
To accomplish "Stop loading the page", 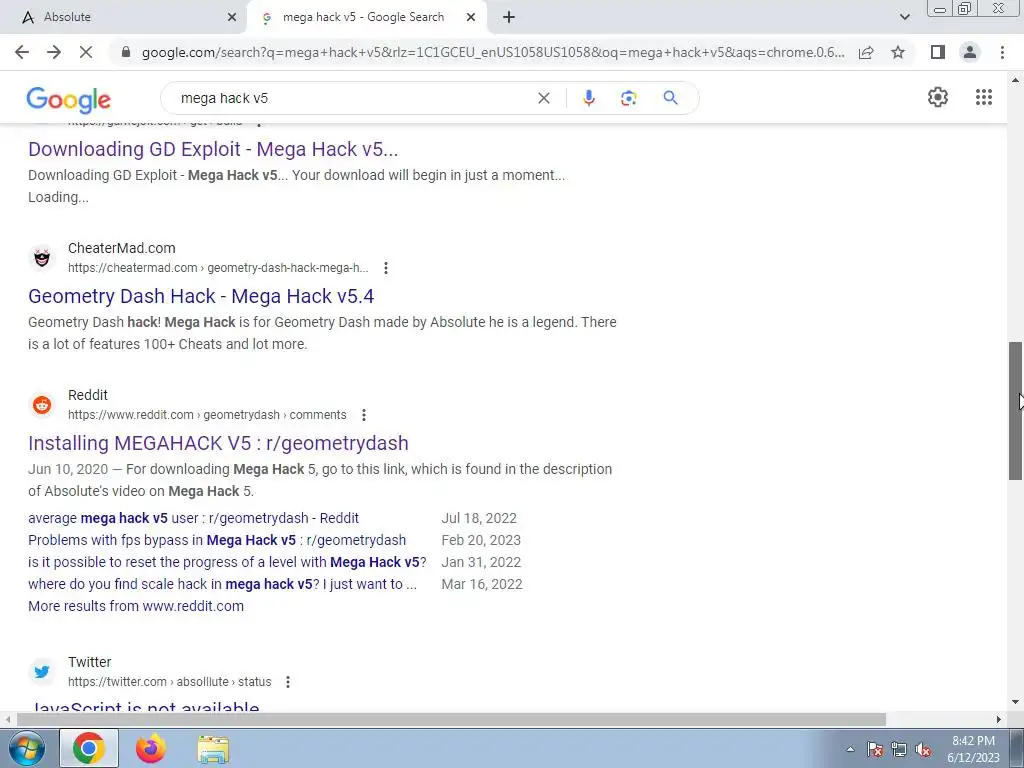I will coord(86,52).
